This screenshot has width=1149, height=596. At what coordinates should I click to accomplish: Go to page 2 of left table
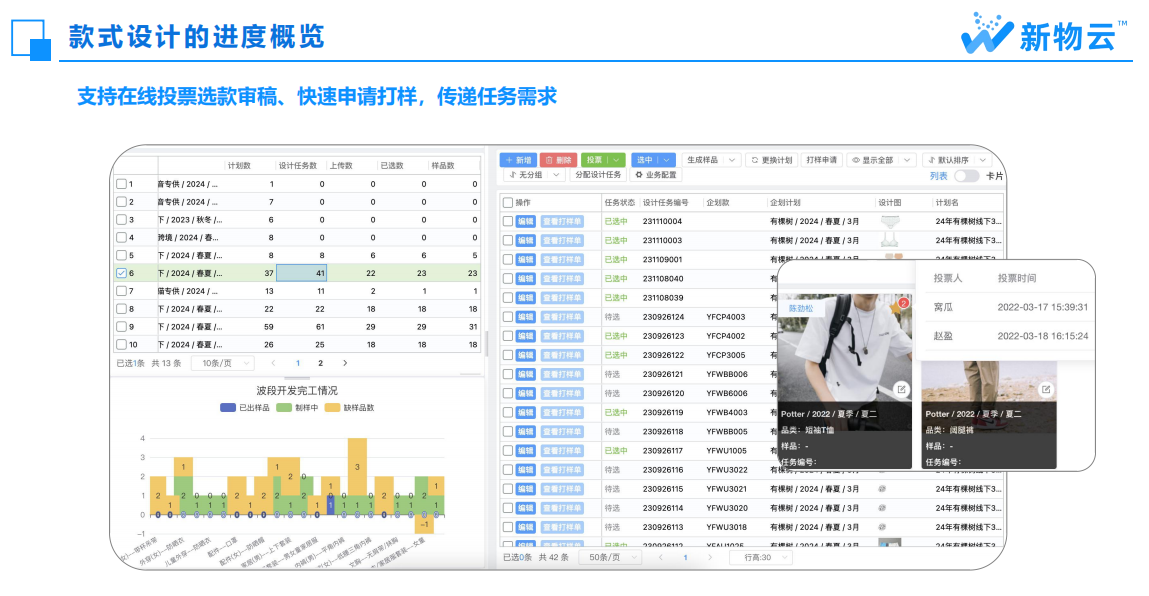point(320,363)
